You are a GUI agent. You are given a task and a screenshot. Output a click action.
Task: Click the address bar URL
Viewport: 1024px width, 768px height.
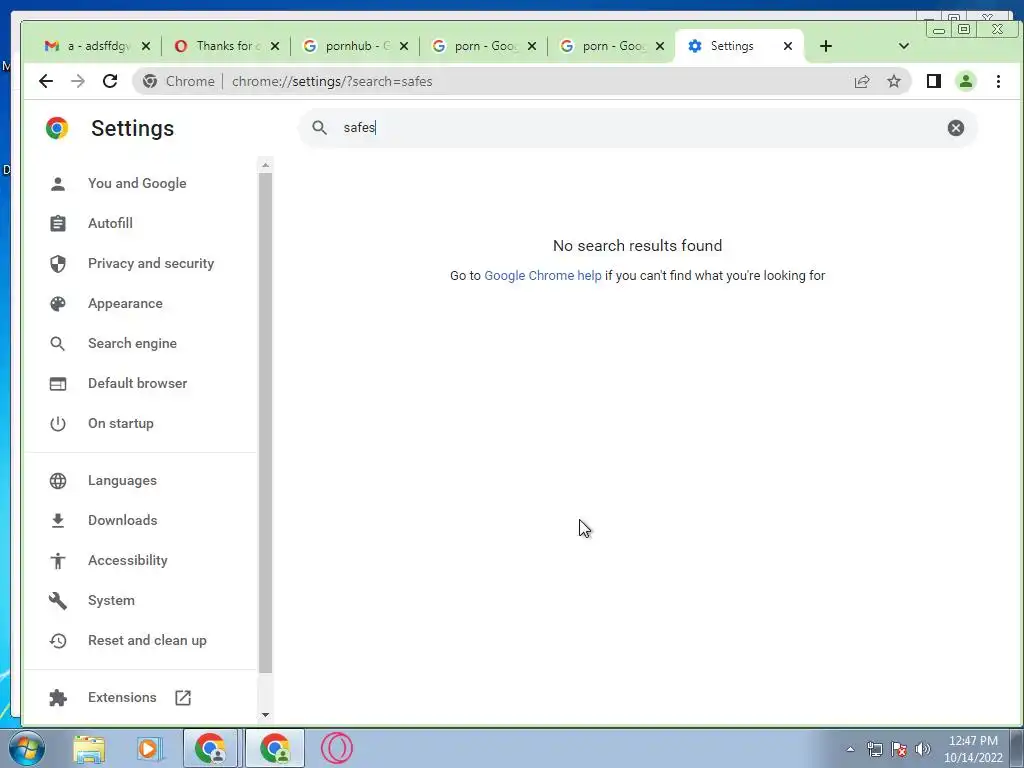332,82
